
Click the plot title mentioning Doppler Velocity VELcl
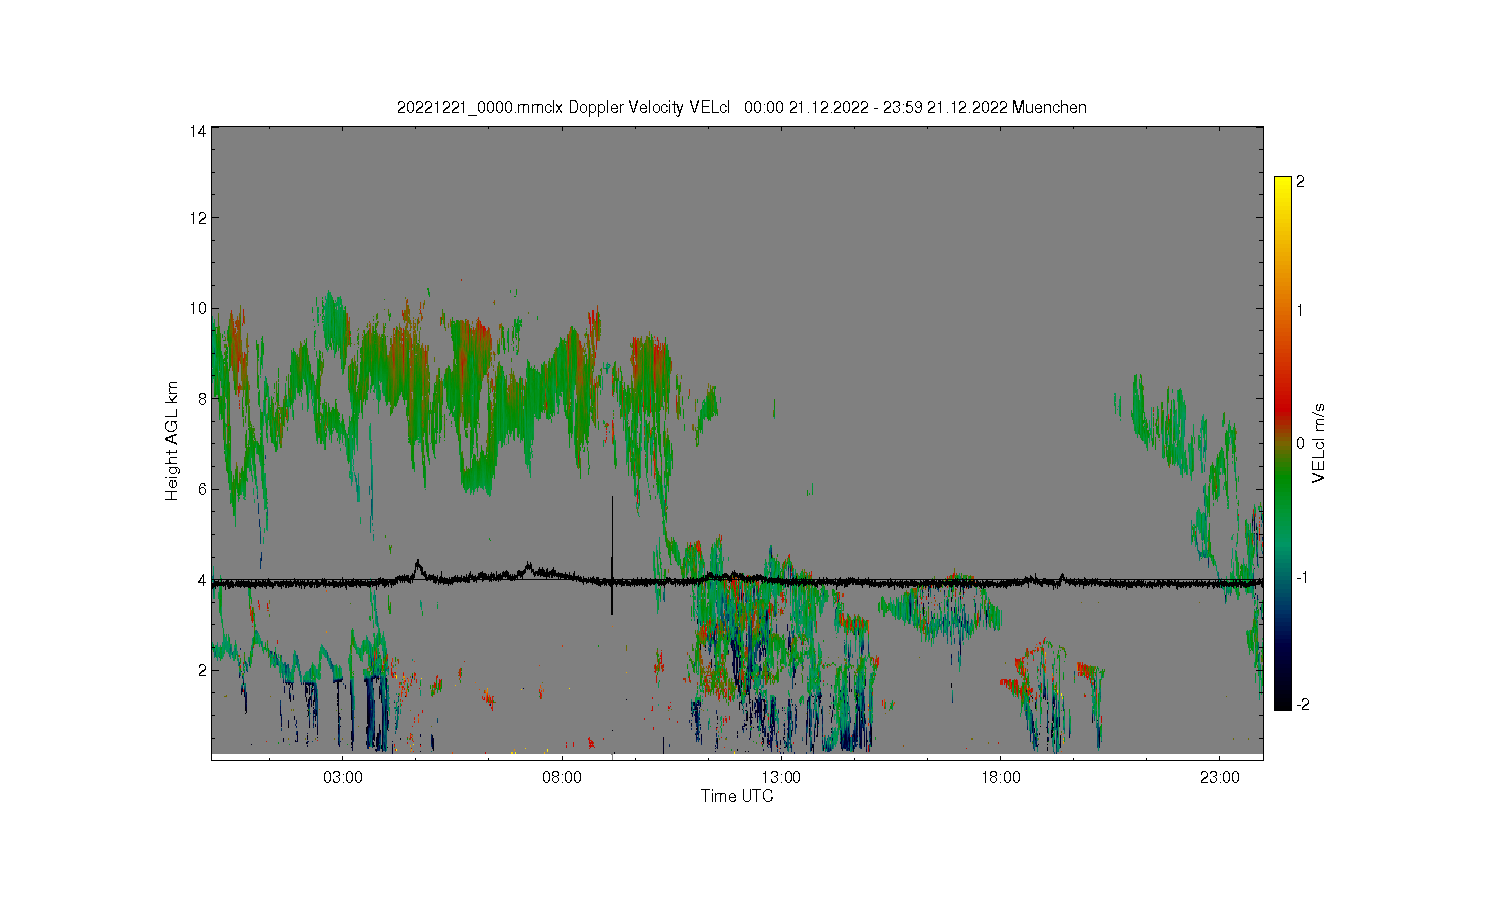[741, 107]
